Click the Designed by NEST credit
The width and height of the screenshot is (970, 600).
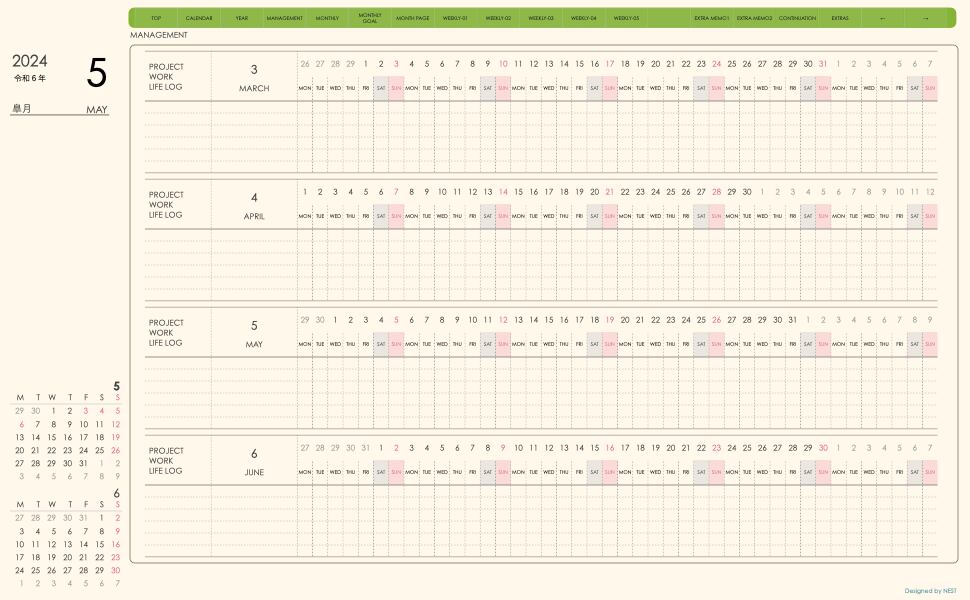tap(930, 591)
